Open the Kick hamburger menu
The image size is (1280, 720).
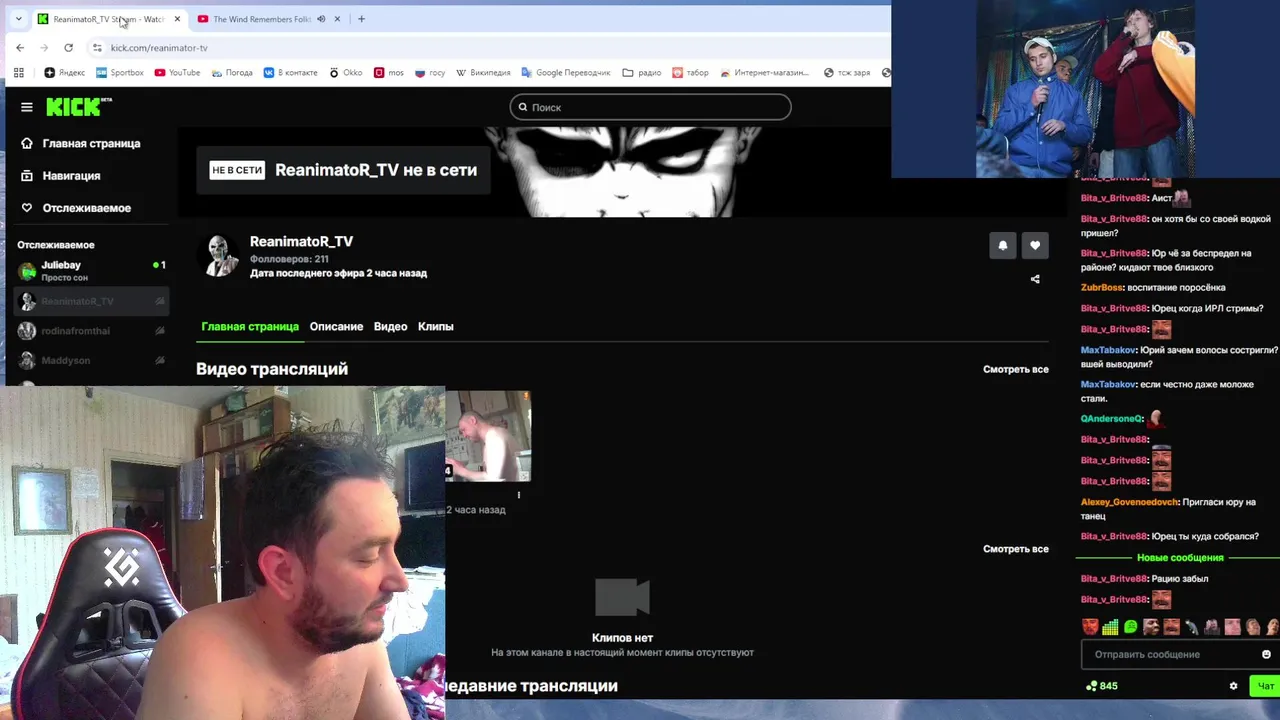27,107
